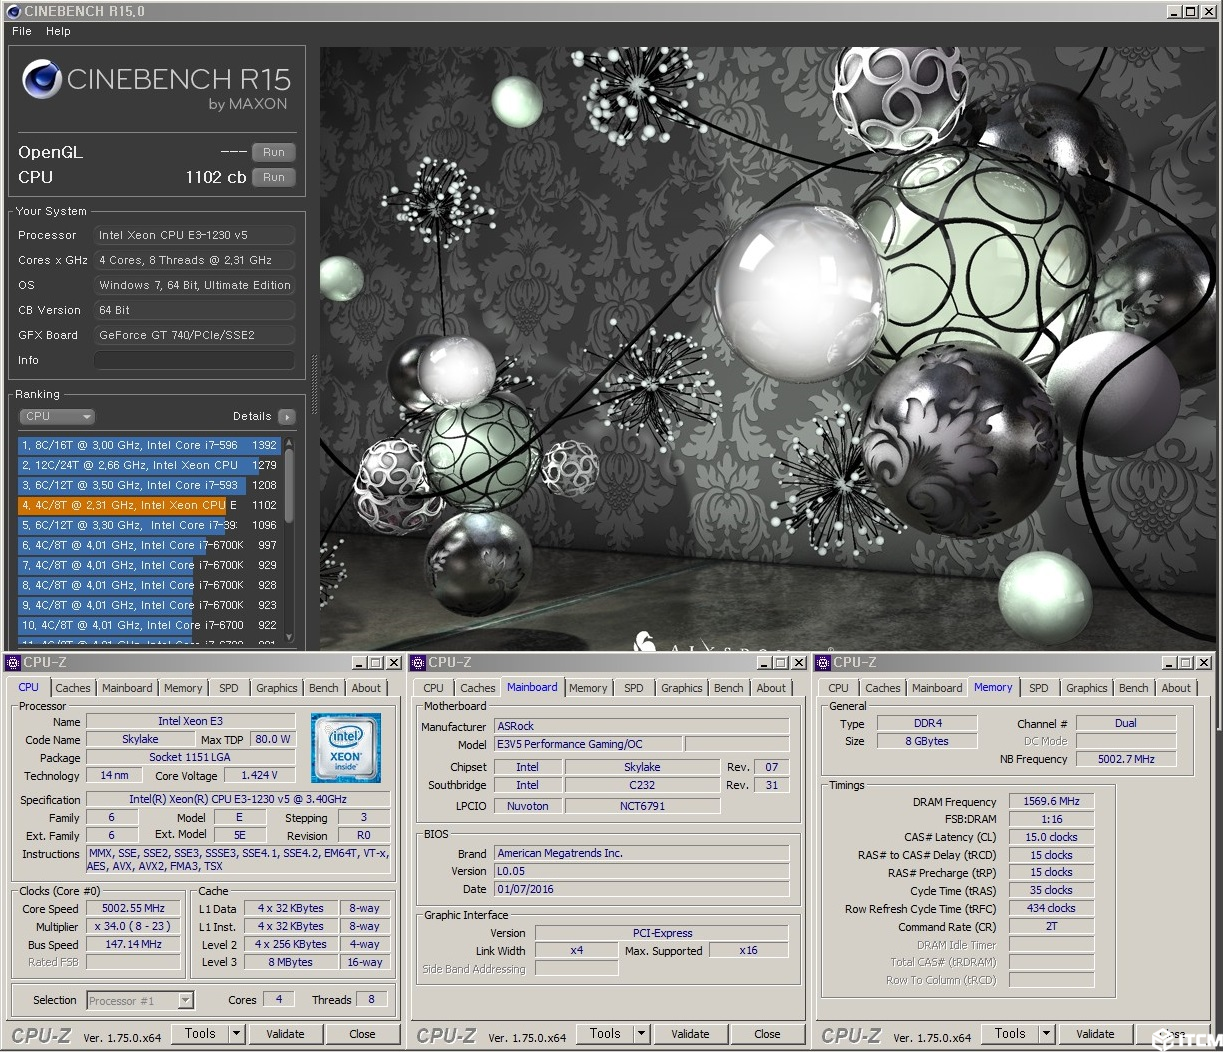Open SPD tab in Mainboard CPU-Z window
The width and height of the screenshot is (1223, 1052).
pyautogui.click(x=634, y=688)
